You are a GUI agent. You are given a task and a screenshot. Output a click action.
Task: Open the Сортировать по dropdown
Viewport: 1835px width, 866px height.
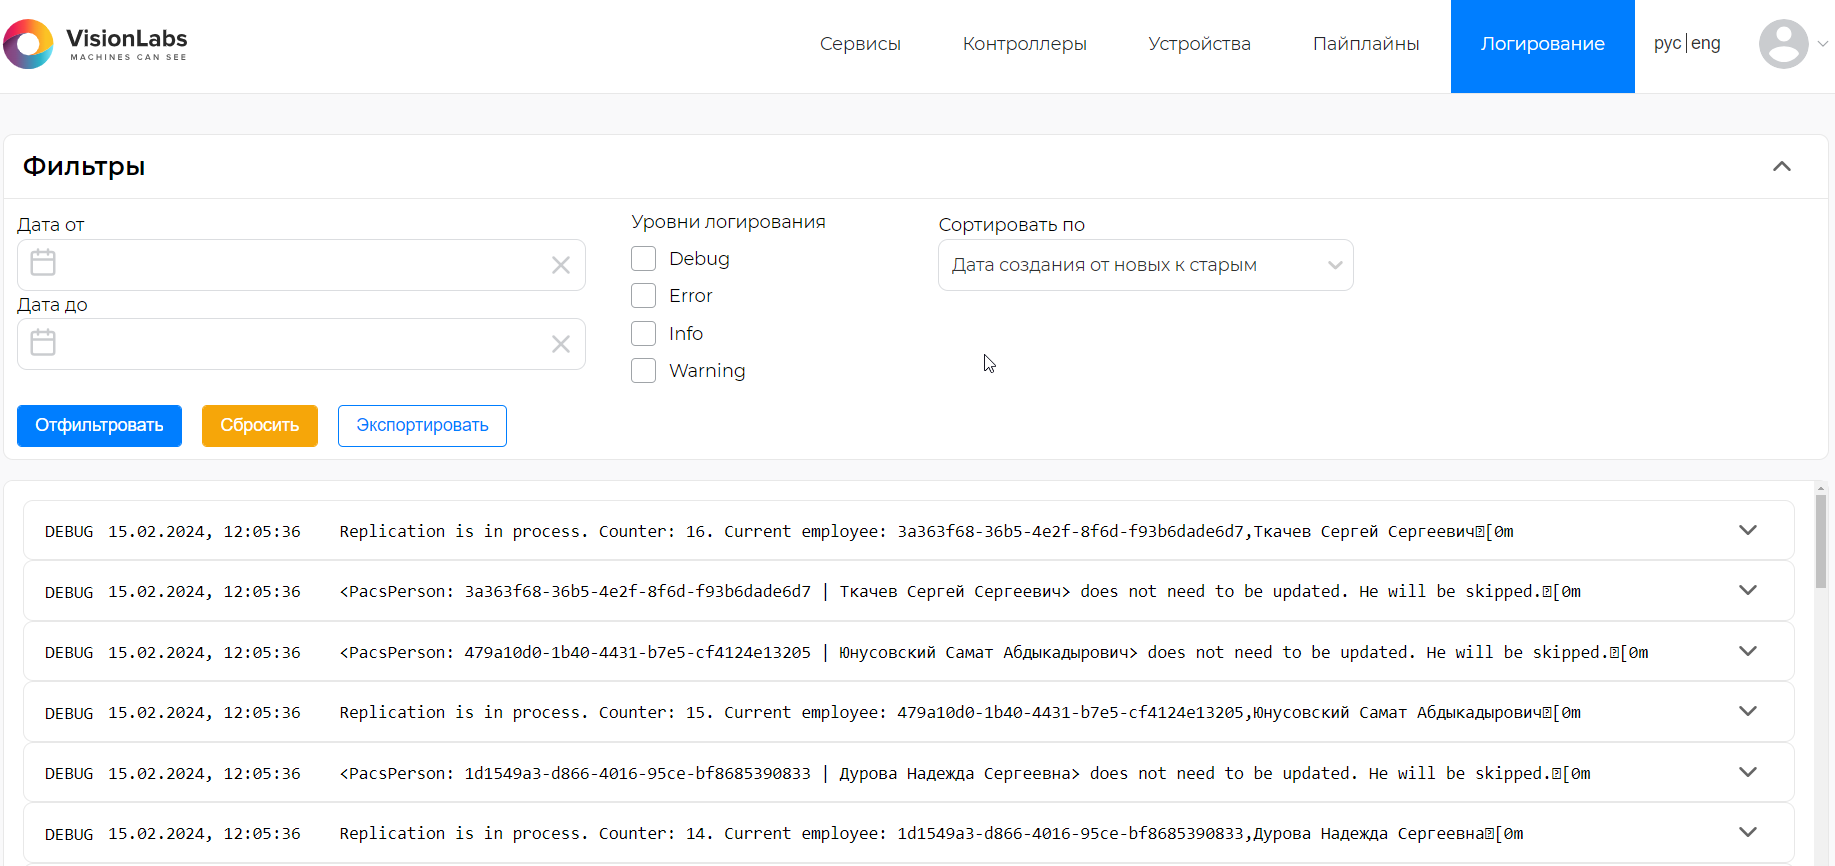[x=1145, y=265]
